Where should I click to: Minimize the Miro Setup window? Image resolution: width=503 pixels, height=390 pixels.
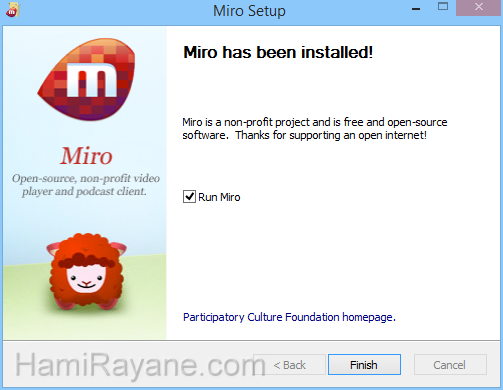[x=416, y=9]
